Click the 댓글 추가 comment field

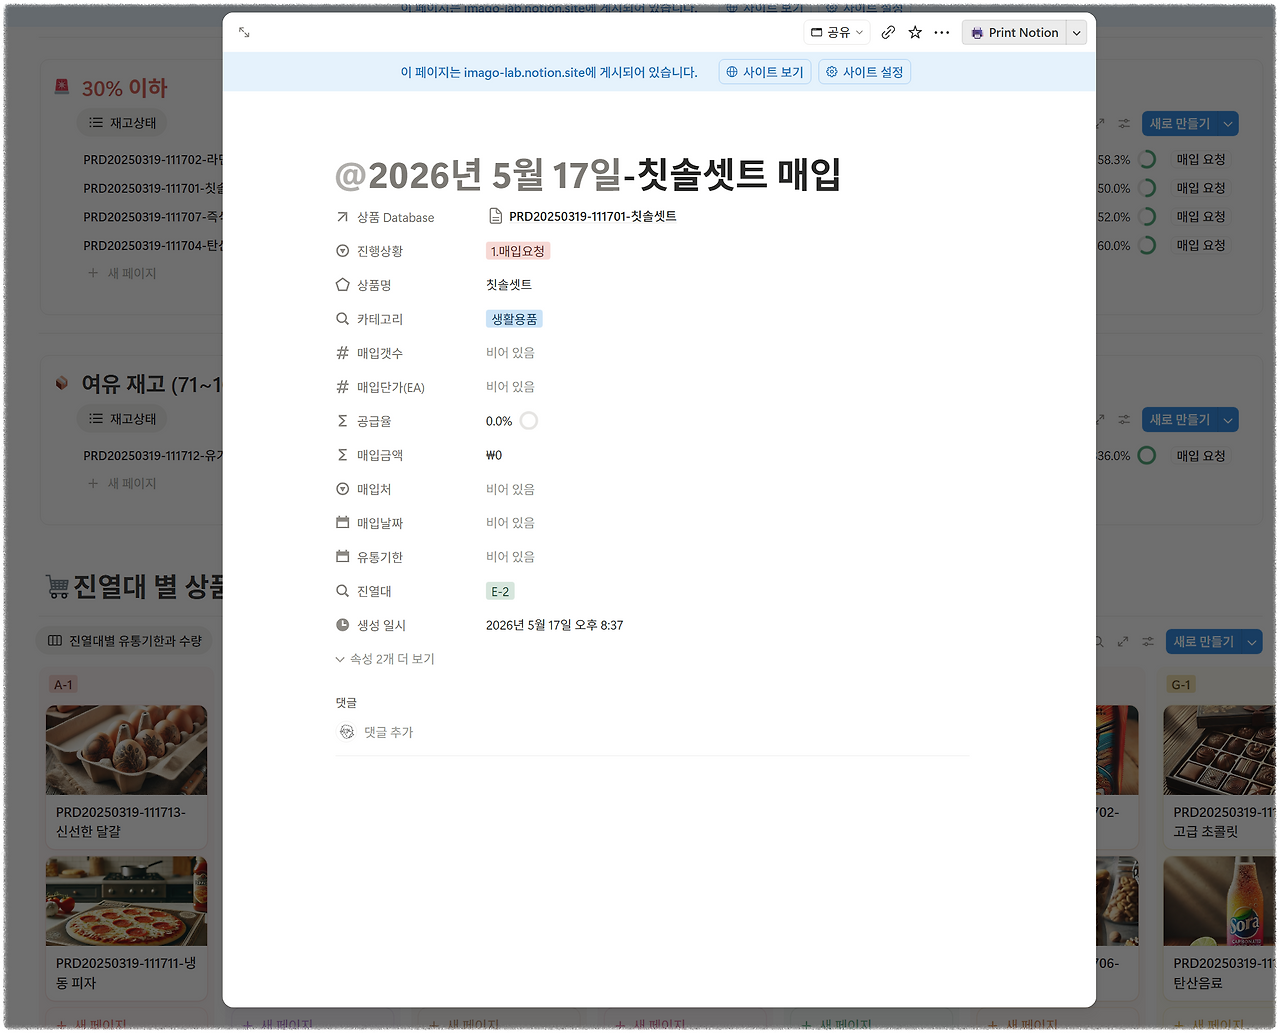click(389, 732)
